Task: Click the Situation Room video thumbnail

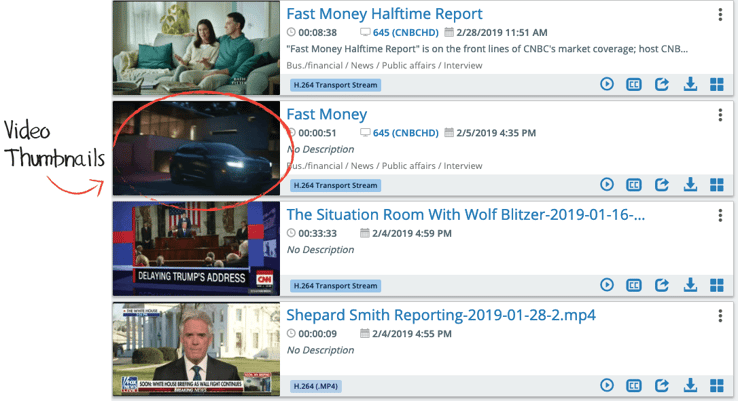Action: pyautogui.click(x=196, y=248)
